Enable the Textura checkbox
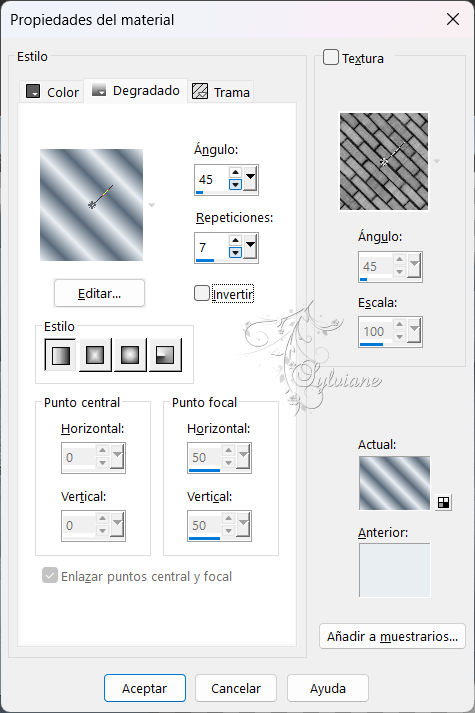Image resolution: width=475 pixels, height=713 pixels. point(330,57)
